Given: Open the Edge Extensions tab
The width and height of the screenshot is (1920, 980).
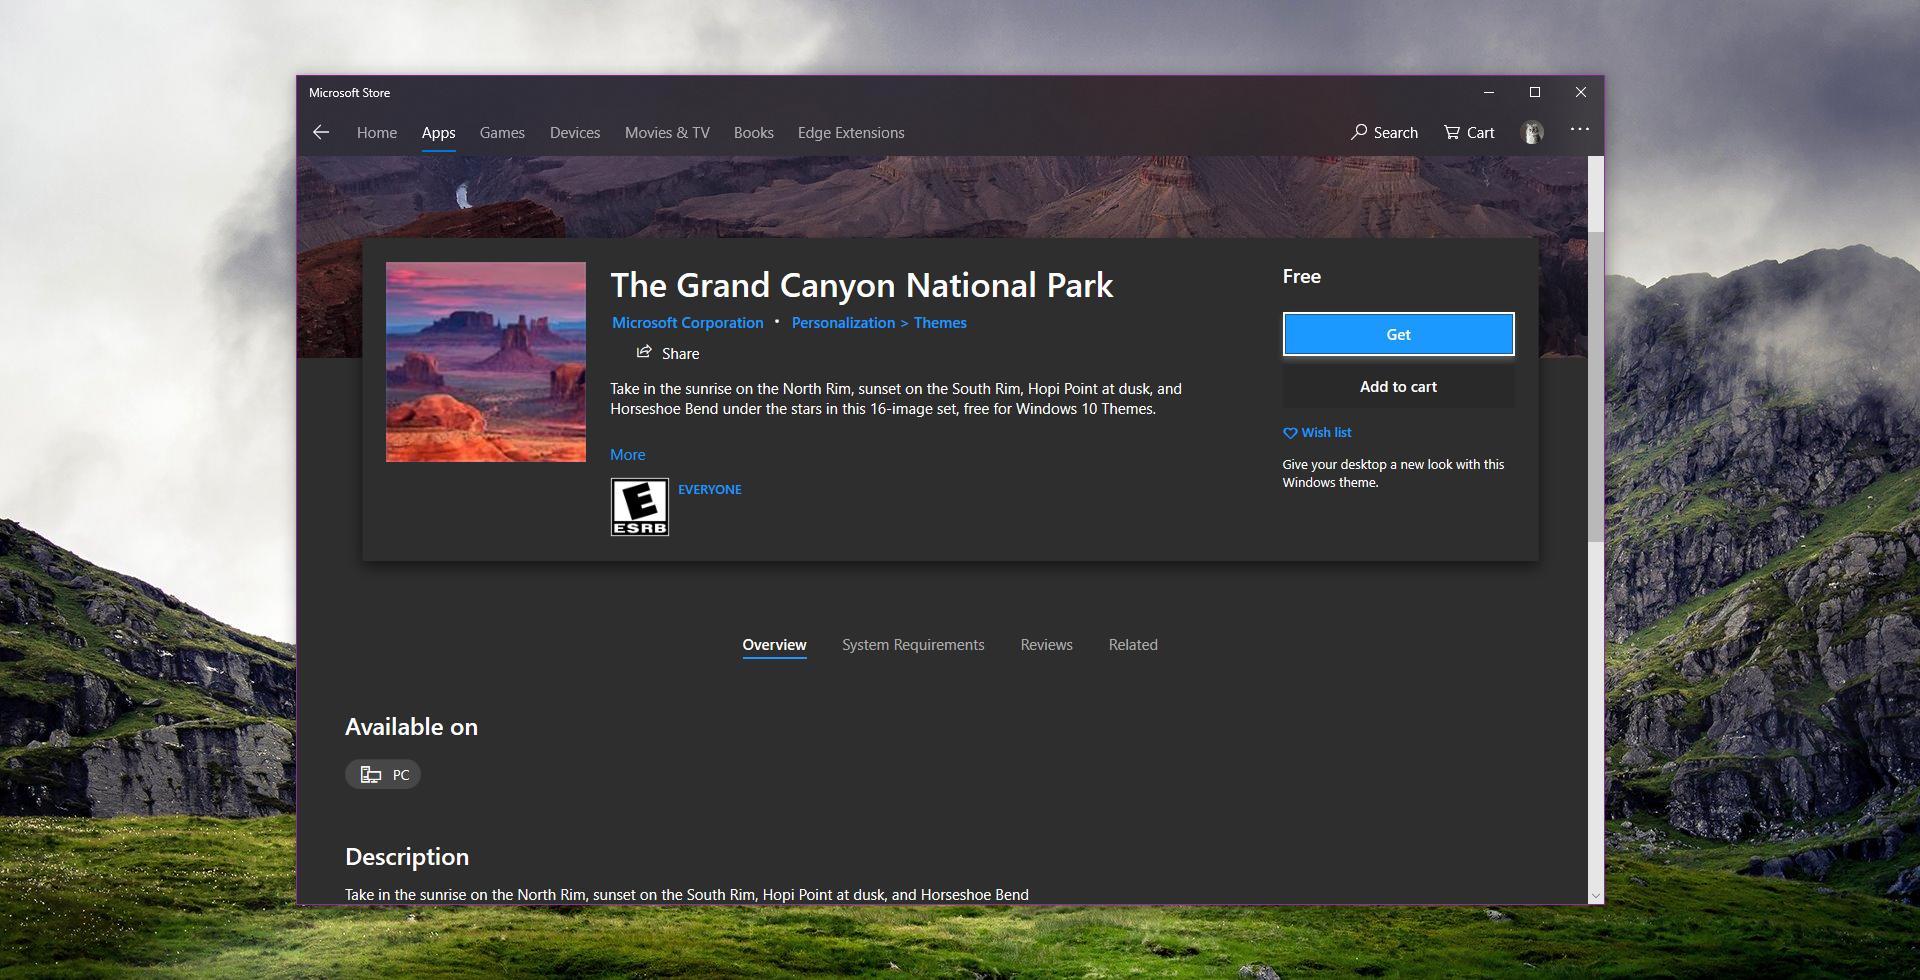Looking at the screenshot, I should click(x=850, y=133).
